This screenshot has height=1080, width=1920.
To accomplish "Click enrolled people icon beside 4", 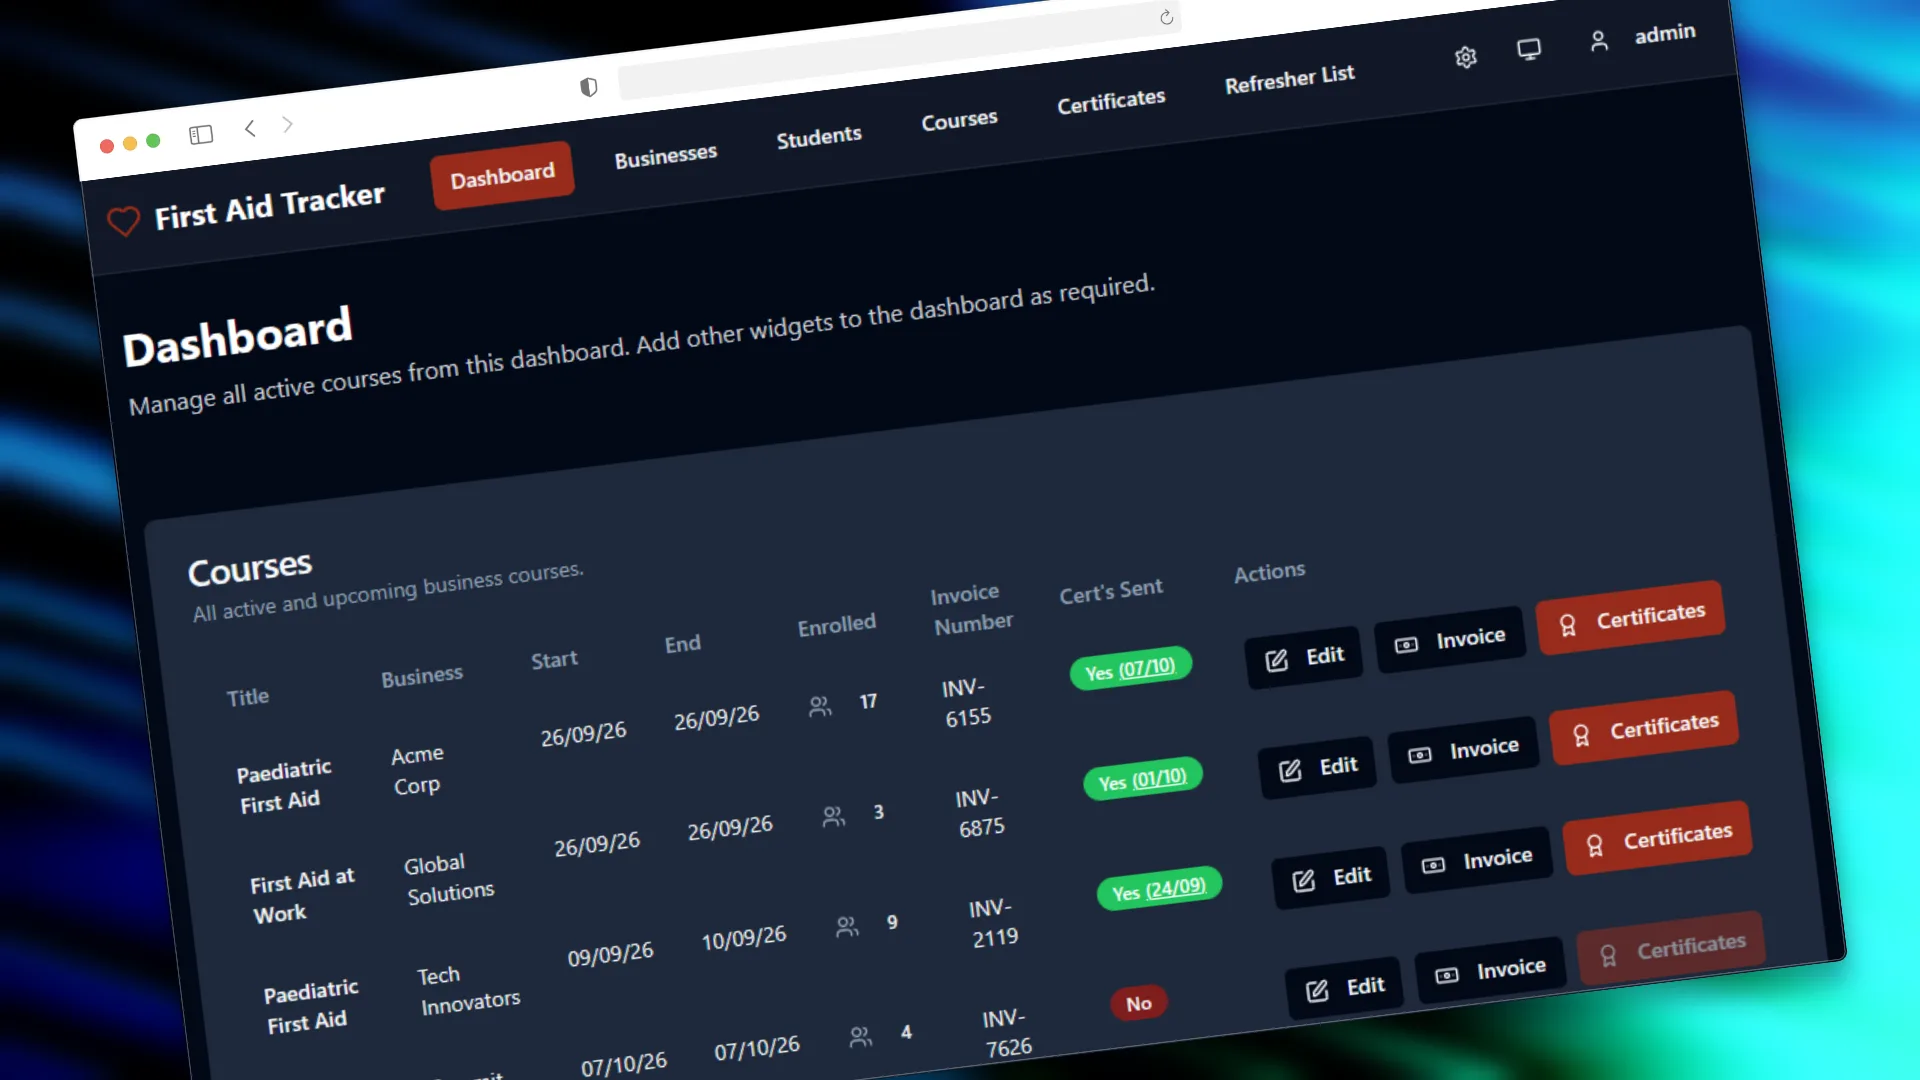I will coord(860,1037).
